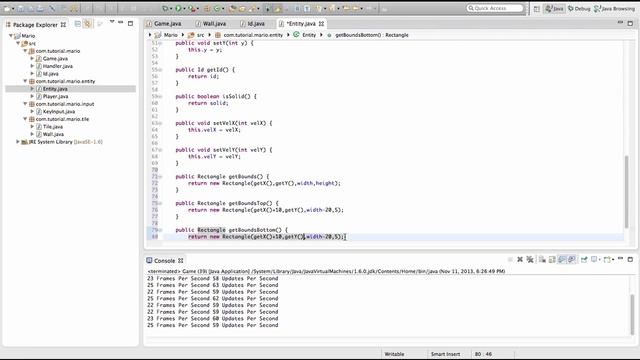This screenshot has height=360, width=640.
Task: Open the Package Explorer view menu arrow
Action: tap(112, 22)
